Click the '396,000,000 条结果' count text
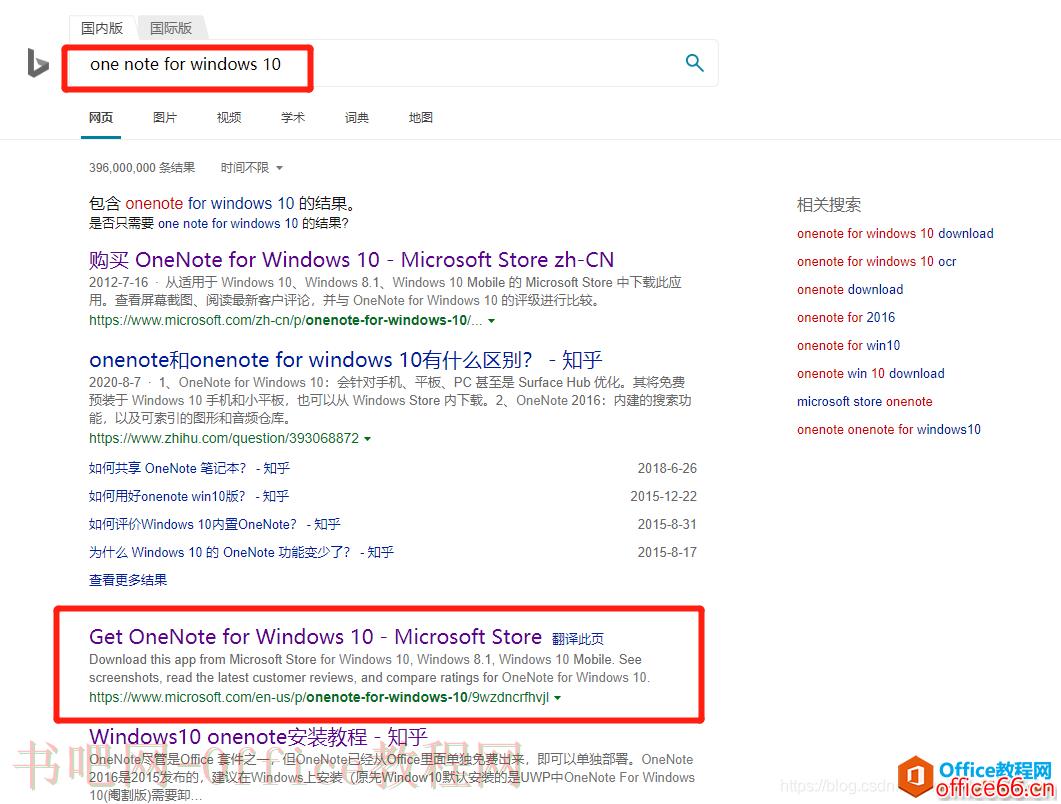This screenshot has width=1061, height=804. click(141, 168)
